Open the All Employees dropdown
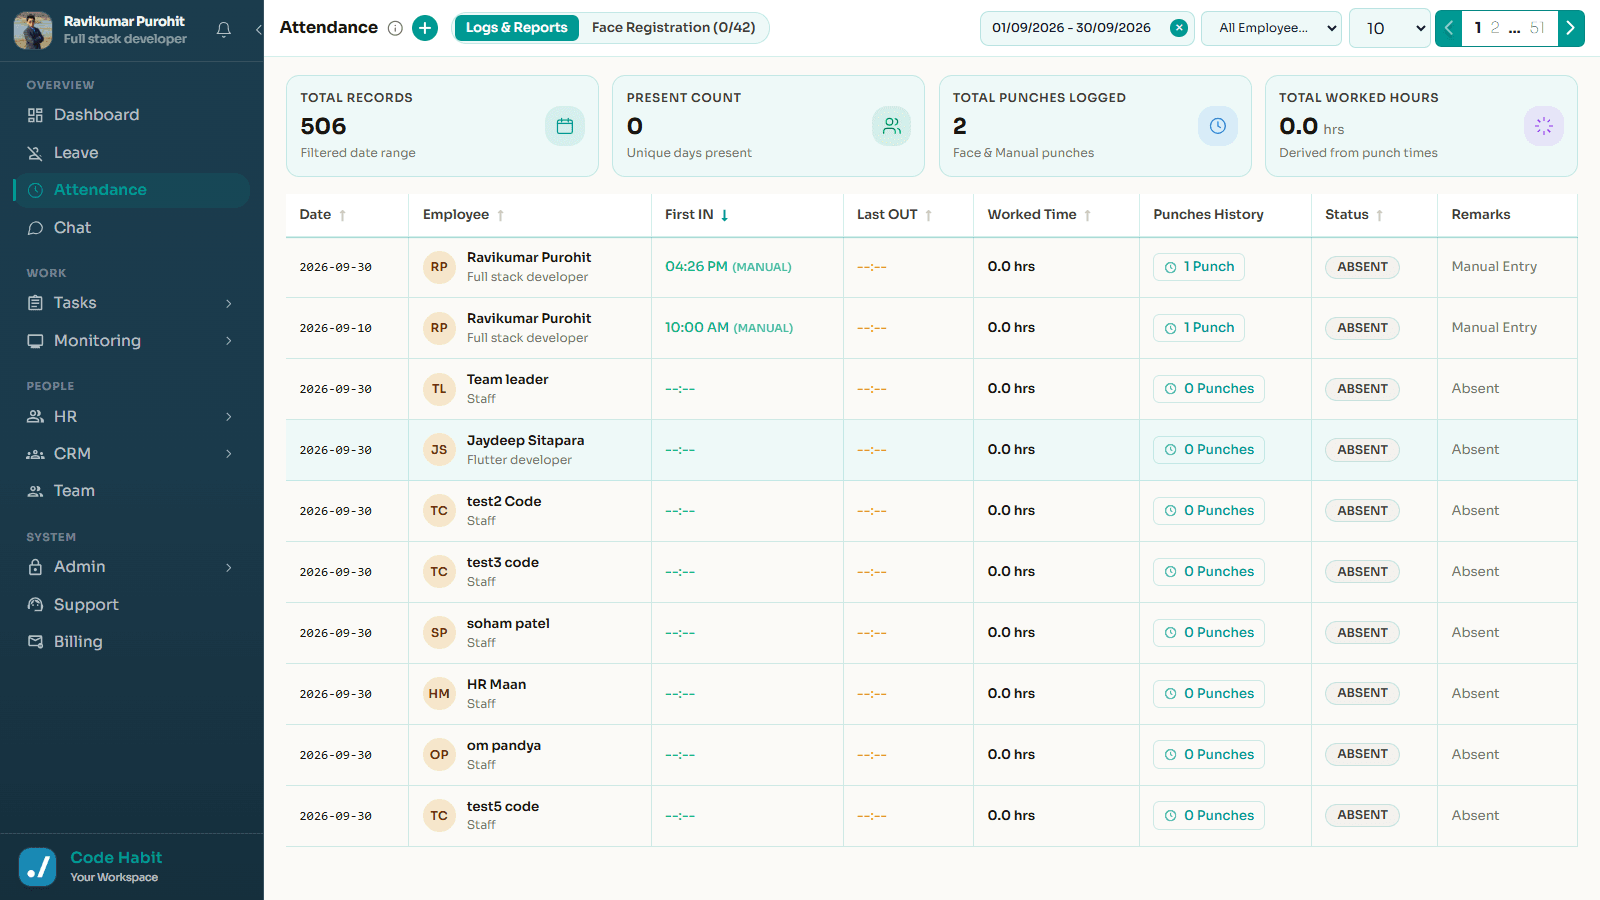The width and height of the screenshot is (1600, 900). 1271,28
